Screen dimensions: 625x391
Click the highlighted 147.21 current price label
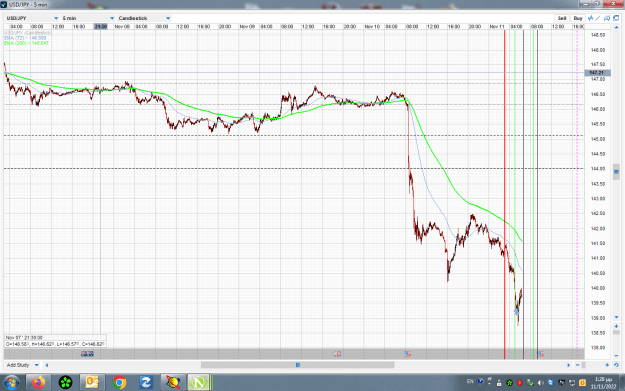click(597, 73)
